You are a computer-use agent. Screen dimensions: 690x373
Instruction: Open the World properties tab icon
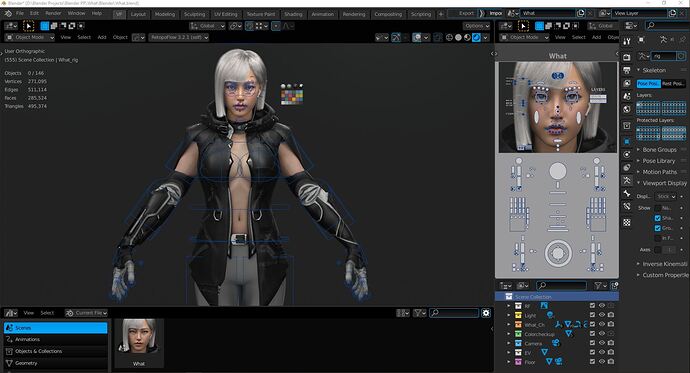pyautogui.click(x=627, y=109)
